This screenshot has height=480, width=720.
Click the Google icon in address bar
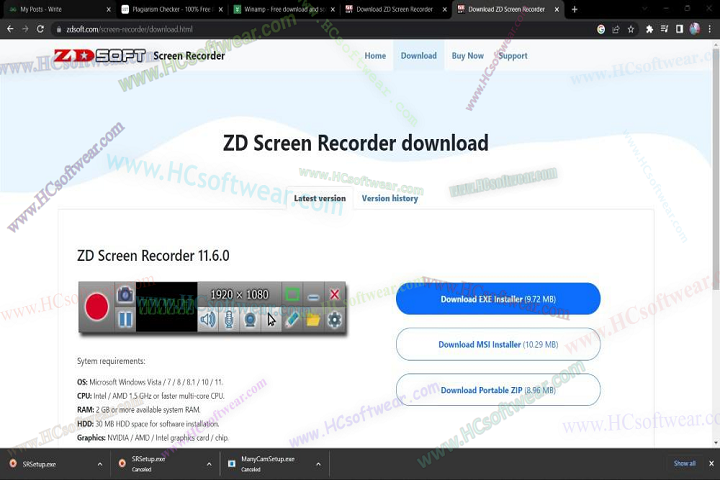[x=601, y=29]
